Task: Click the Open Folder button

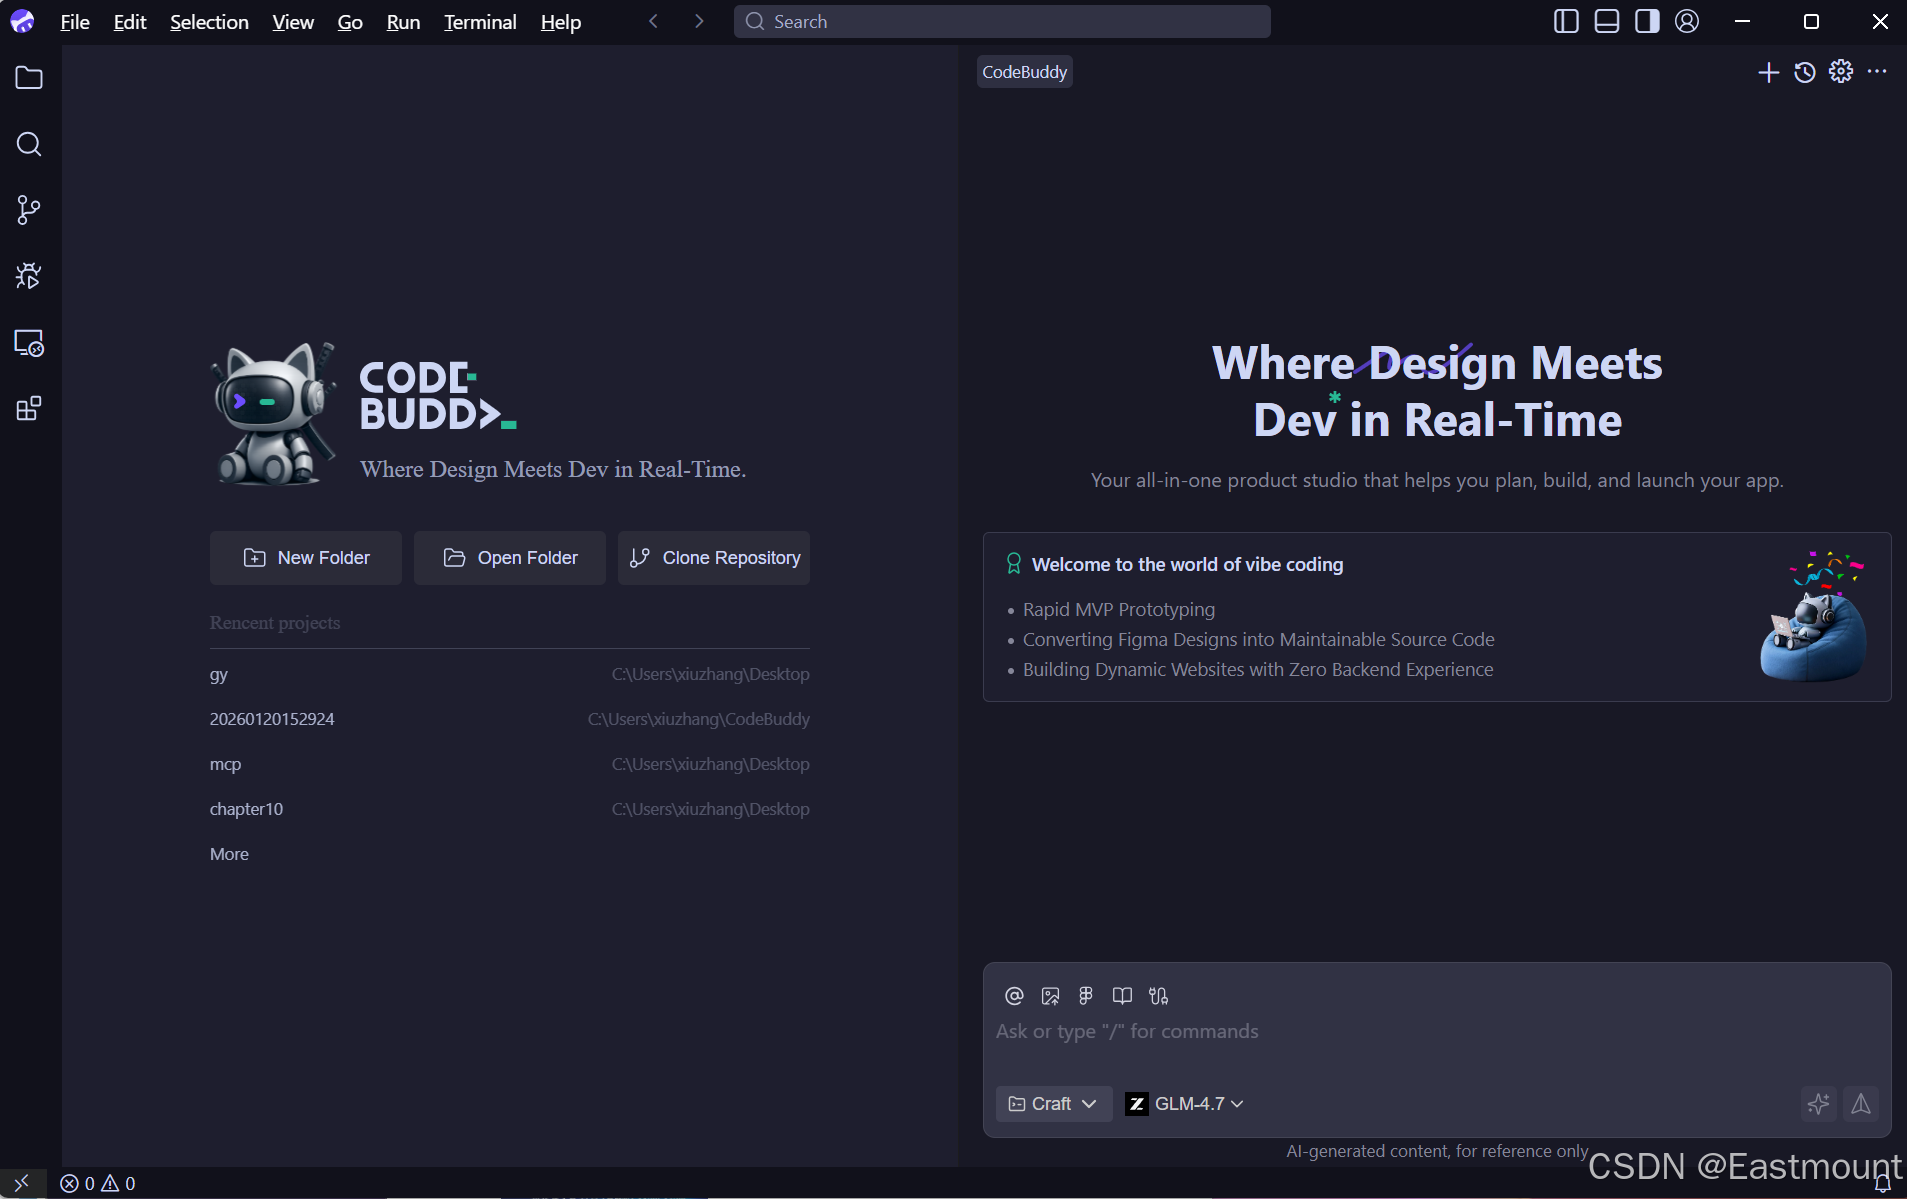Action: coord(510,558)
